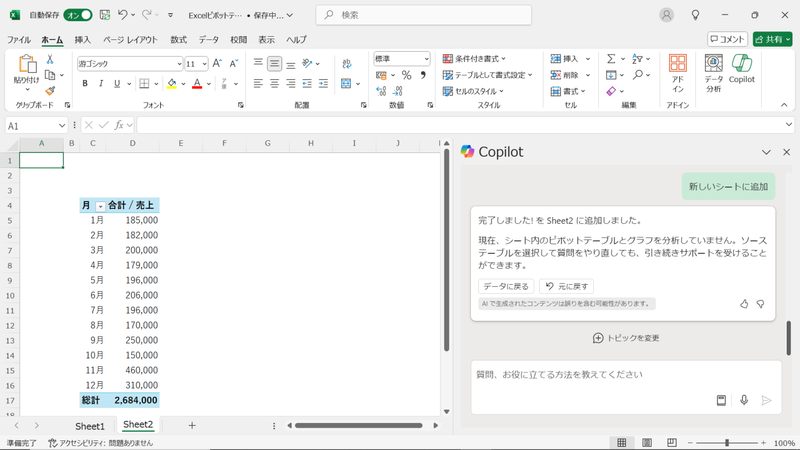Click in the 検索 search box
Image resolution: width=800 pixels, height=450 pixels.
tap(423, 15)
